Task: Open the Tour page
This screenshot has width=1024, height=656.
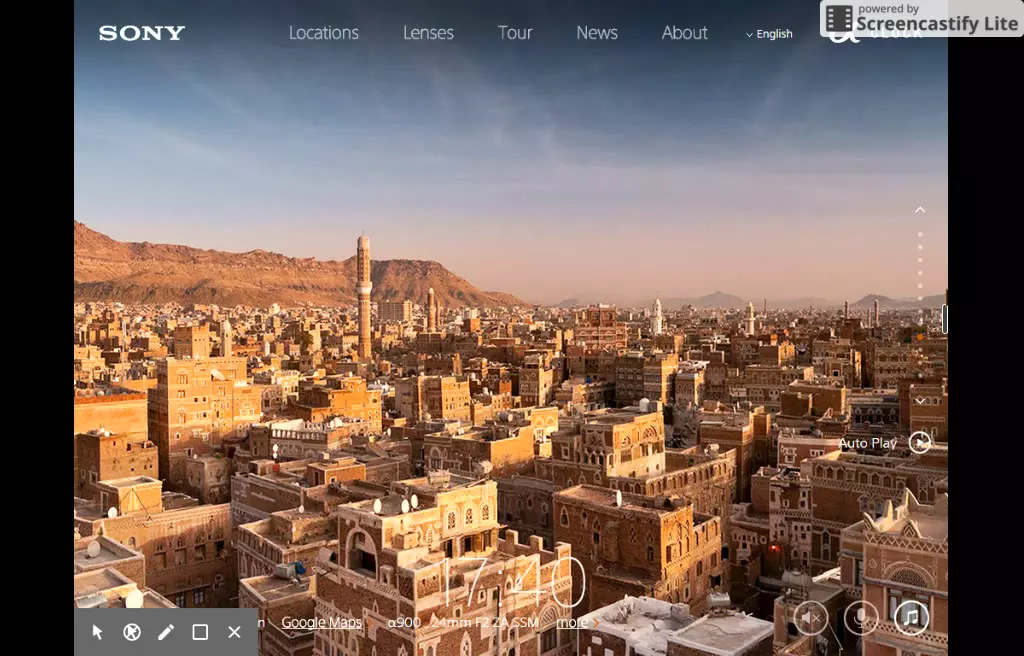Action: point(515,33)
